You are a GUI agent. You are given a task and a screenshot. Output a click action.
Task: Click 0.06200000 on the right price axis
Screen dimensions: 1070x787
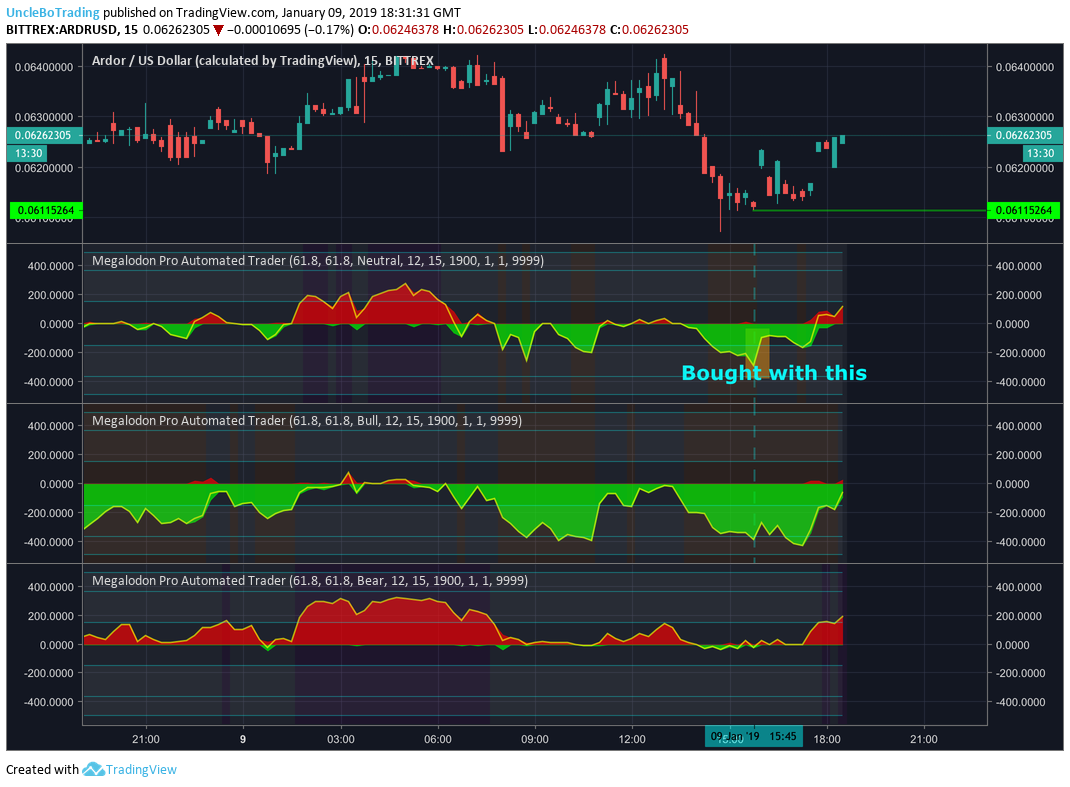tap(1024, 168)
